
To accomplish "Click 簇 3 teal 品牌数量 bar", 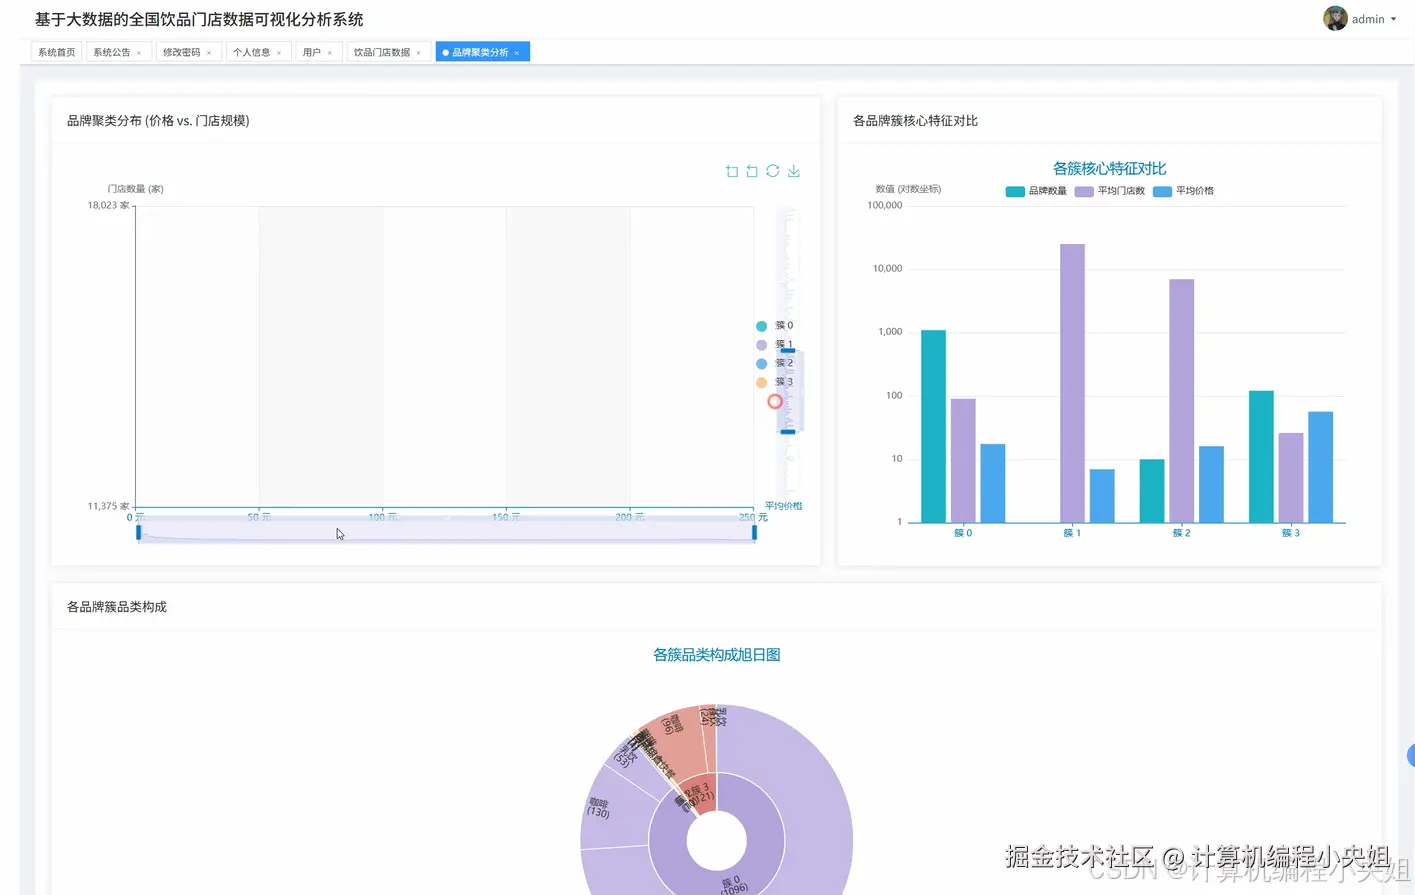I will pos(1261,456).
